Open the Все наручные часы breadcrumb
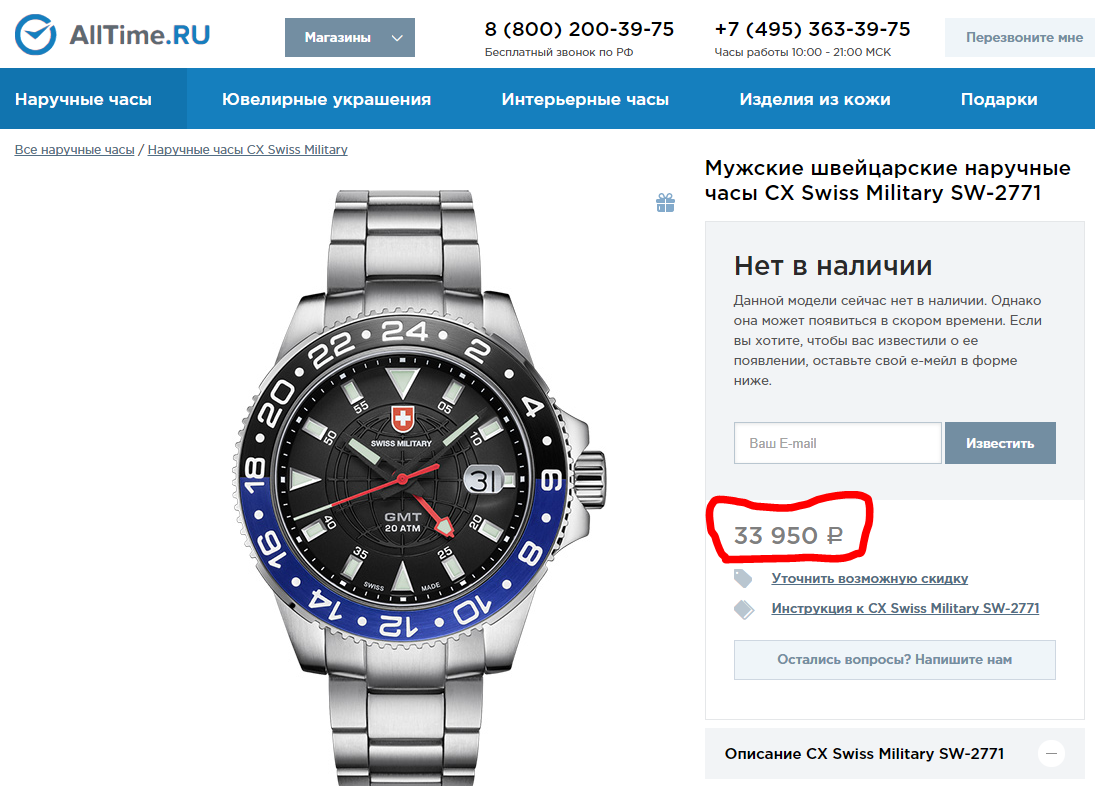Image resolution: width=1095 pixels, height=786 pixels. click(75, 149)
